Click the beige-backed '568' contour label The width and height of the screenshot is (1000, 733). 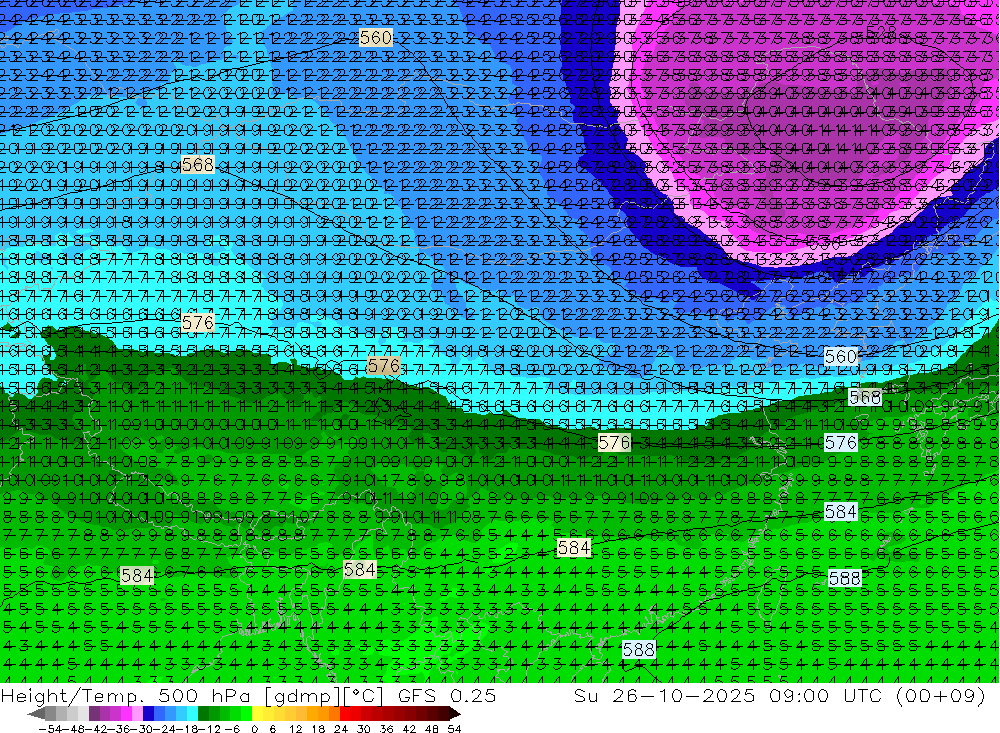tap(198, 165)
